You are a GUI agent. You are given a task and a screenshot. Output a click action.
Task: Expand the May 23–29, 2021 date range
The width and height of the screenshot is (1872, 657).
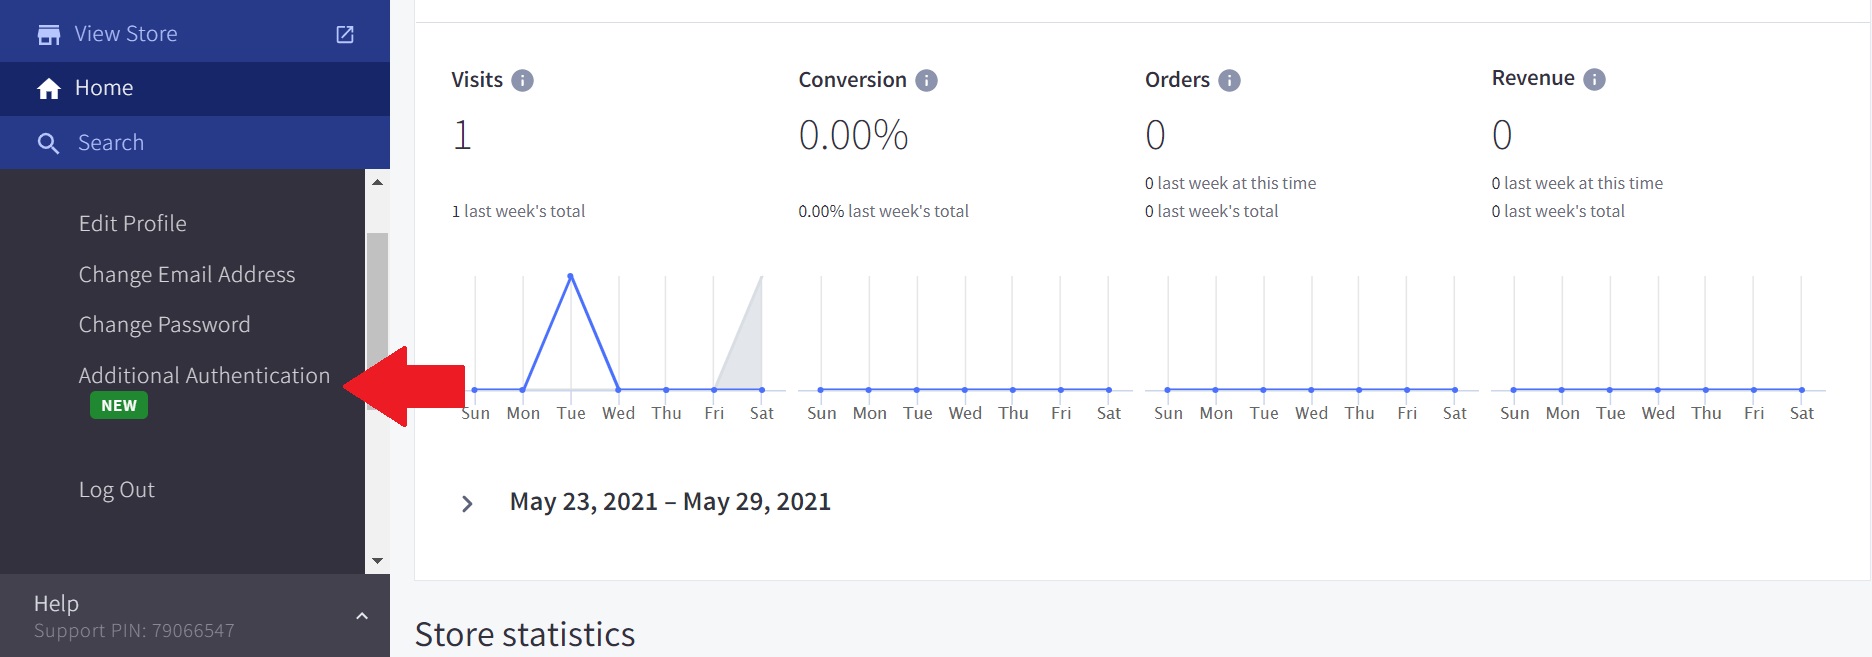[x=467, y=503]
